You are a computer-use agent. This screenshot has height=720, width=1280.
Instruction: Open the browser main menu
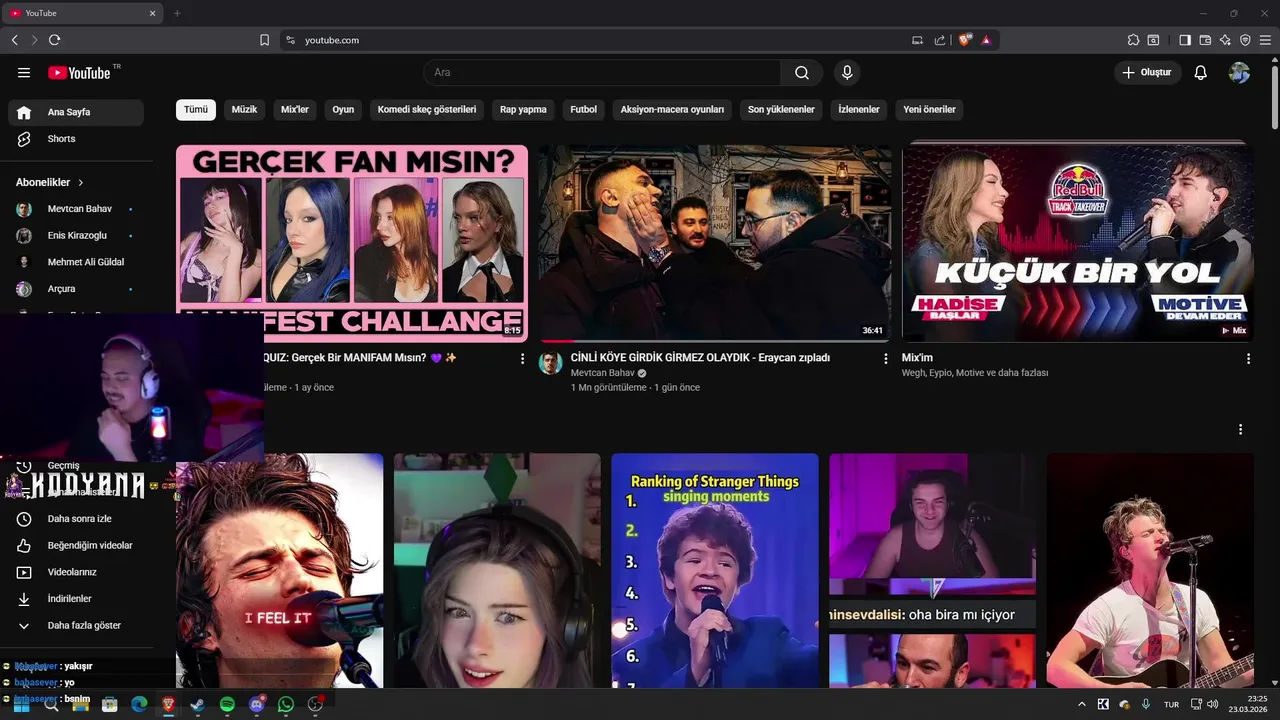coord(1266,40)
